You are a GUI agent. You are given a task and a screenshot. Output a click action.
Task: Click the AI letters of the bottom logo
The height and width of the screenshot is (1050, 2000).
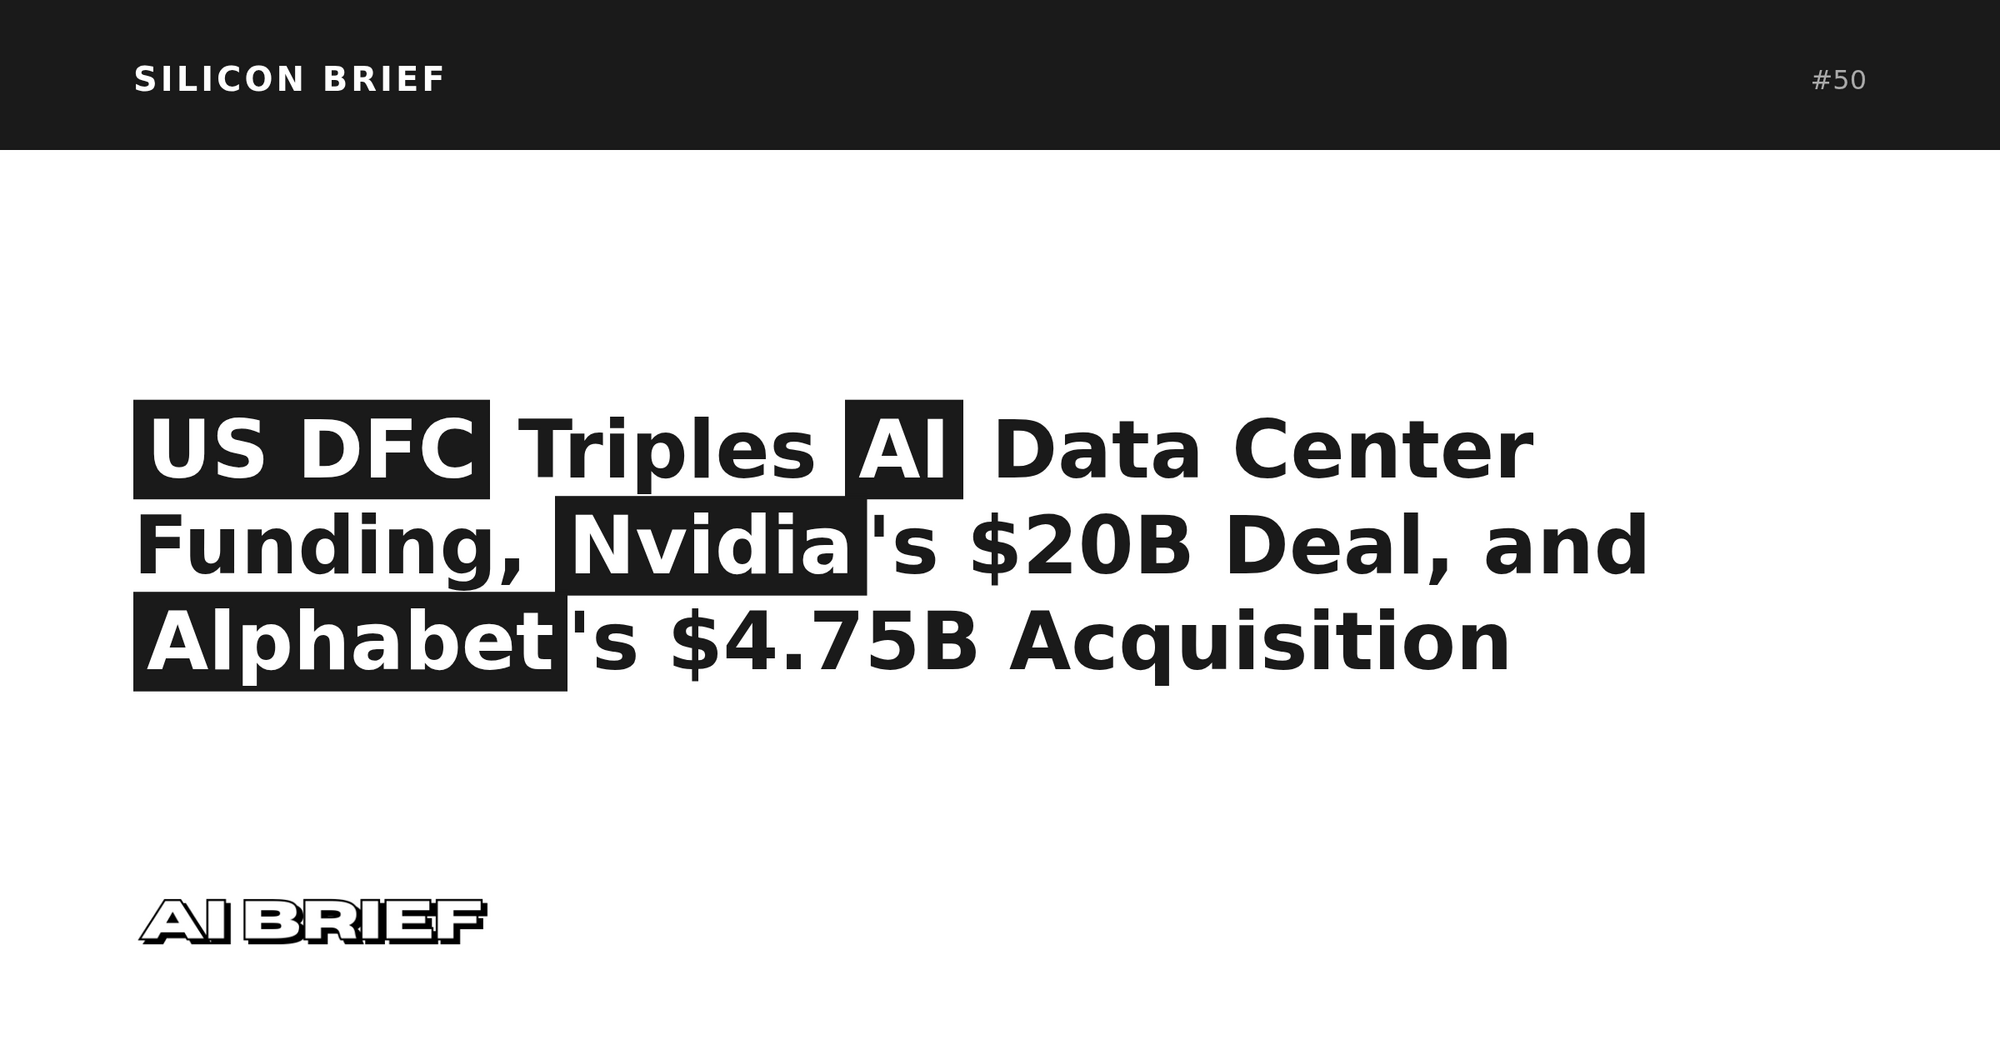tap(187, 921)
